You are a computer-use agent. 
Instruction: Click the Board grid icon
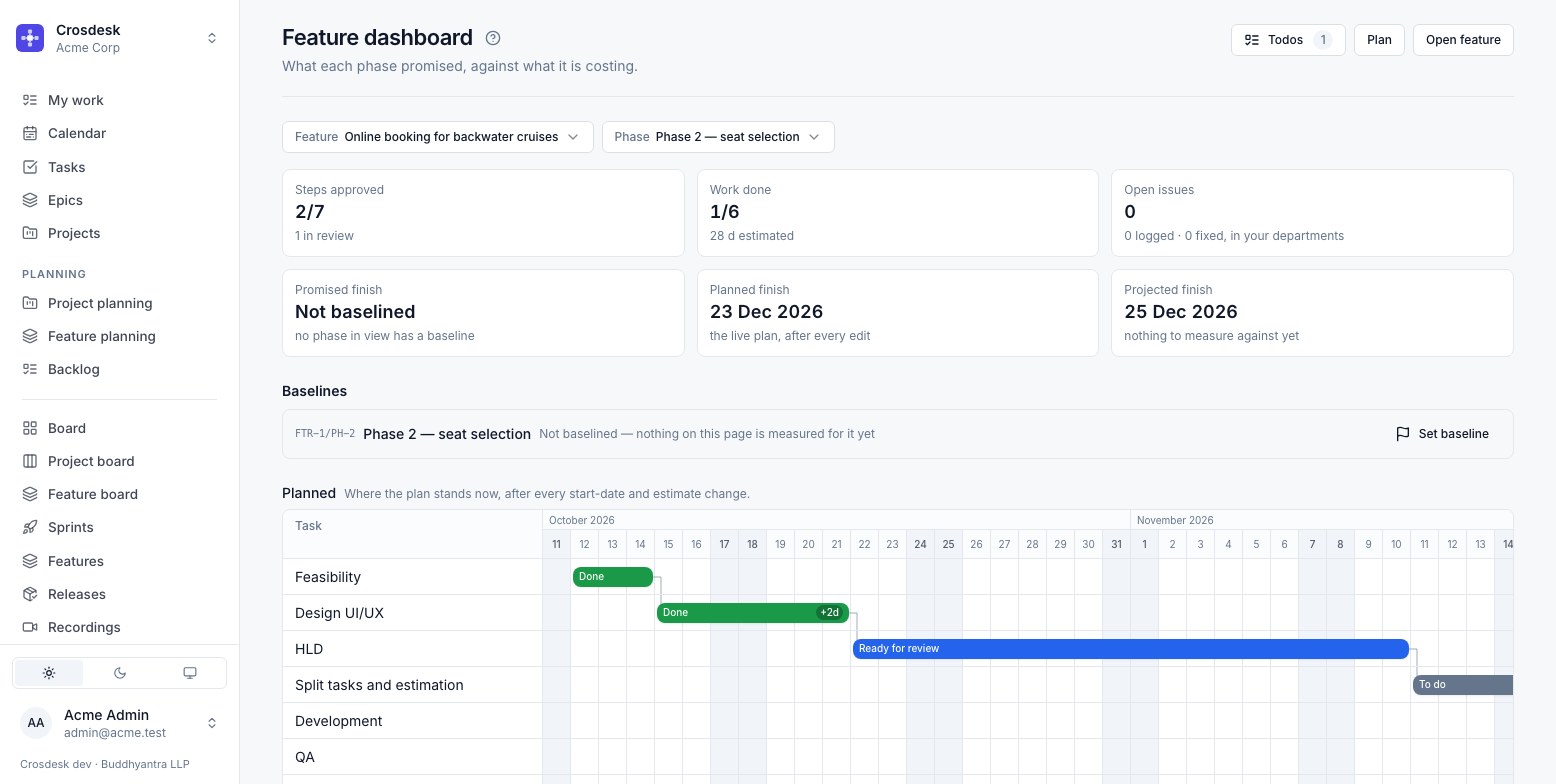[x=30, y=428]
